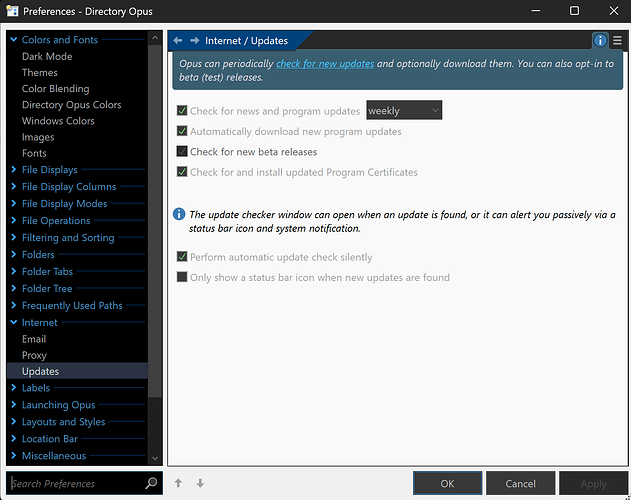Expand the Location Bar category
631x500 pixels.
point(14,438)
